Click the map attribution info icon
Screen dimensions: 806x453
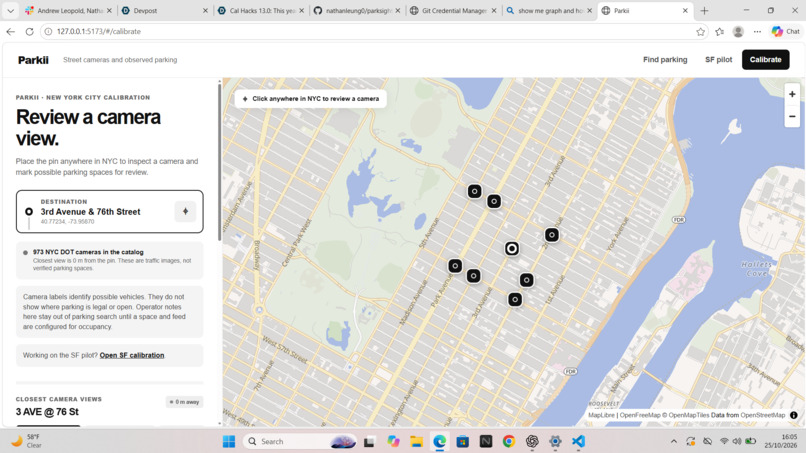(794, 415)
